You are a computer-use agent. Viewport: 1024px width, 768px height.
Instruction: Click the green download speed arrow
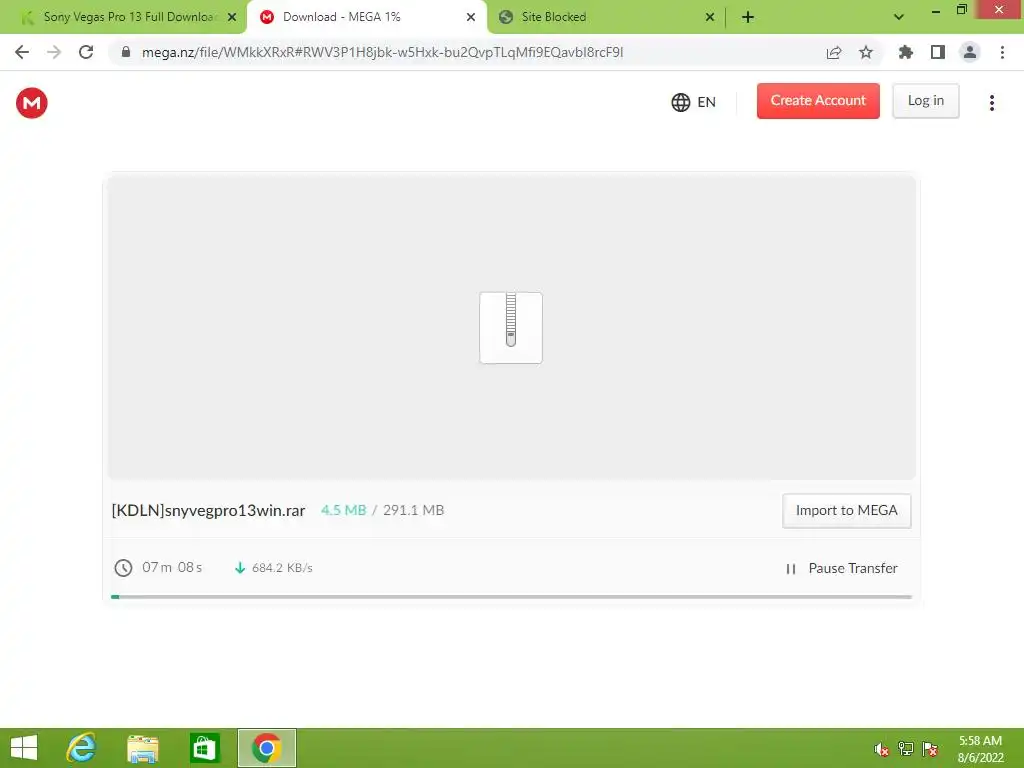(240, 568)
